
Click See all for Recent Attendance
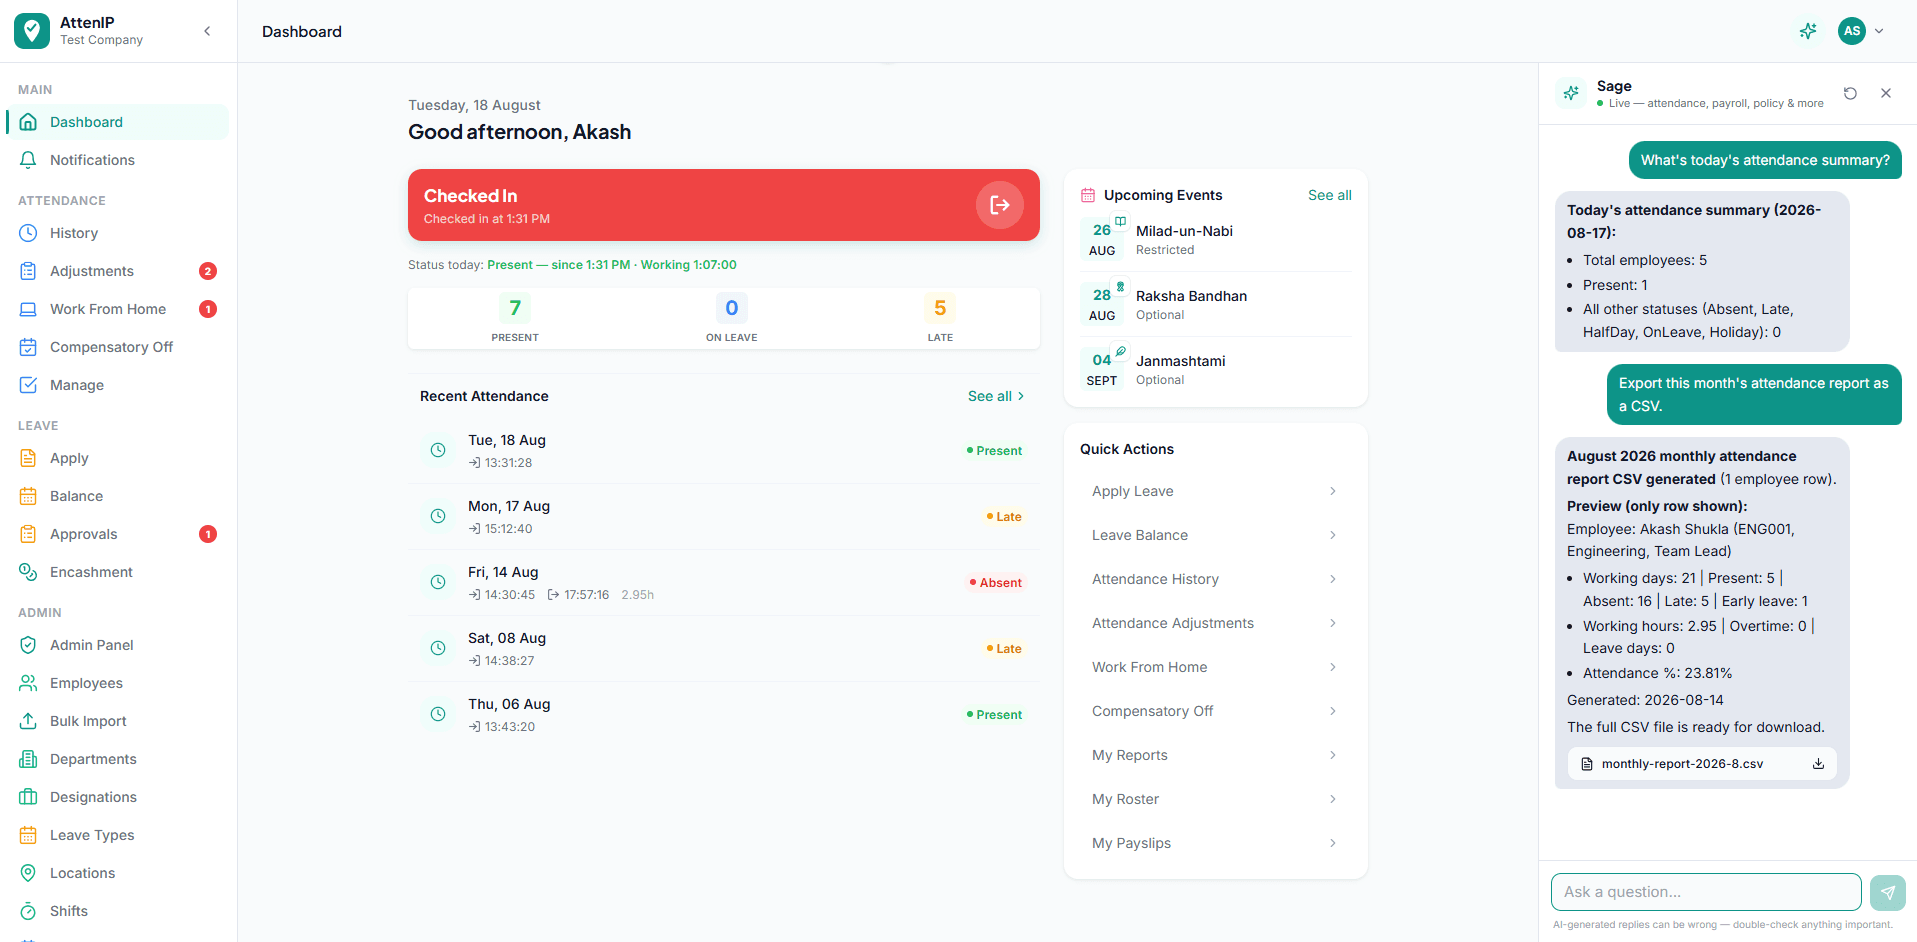996,396
